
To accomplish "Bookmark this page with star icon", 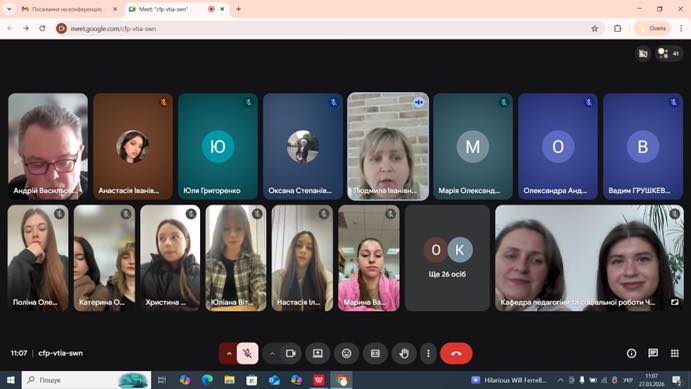I will [594, 28].
